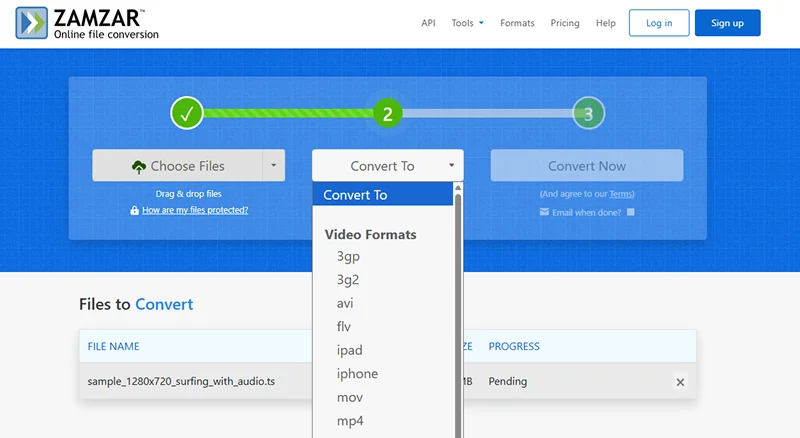Screen dimensions: 800x438
Task: Remove sample file with the X icon
Action: [x=680, y=382]
